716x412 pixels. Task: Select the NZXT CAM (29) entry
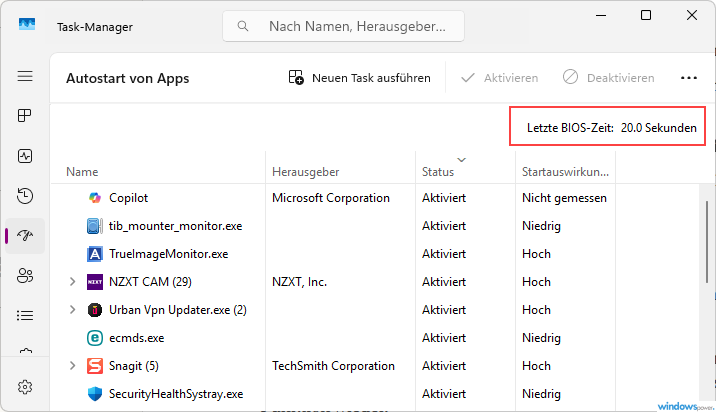150,282
